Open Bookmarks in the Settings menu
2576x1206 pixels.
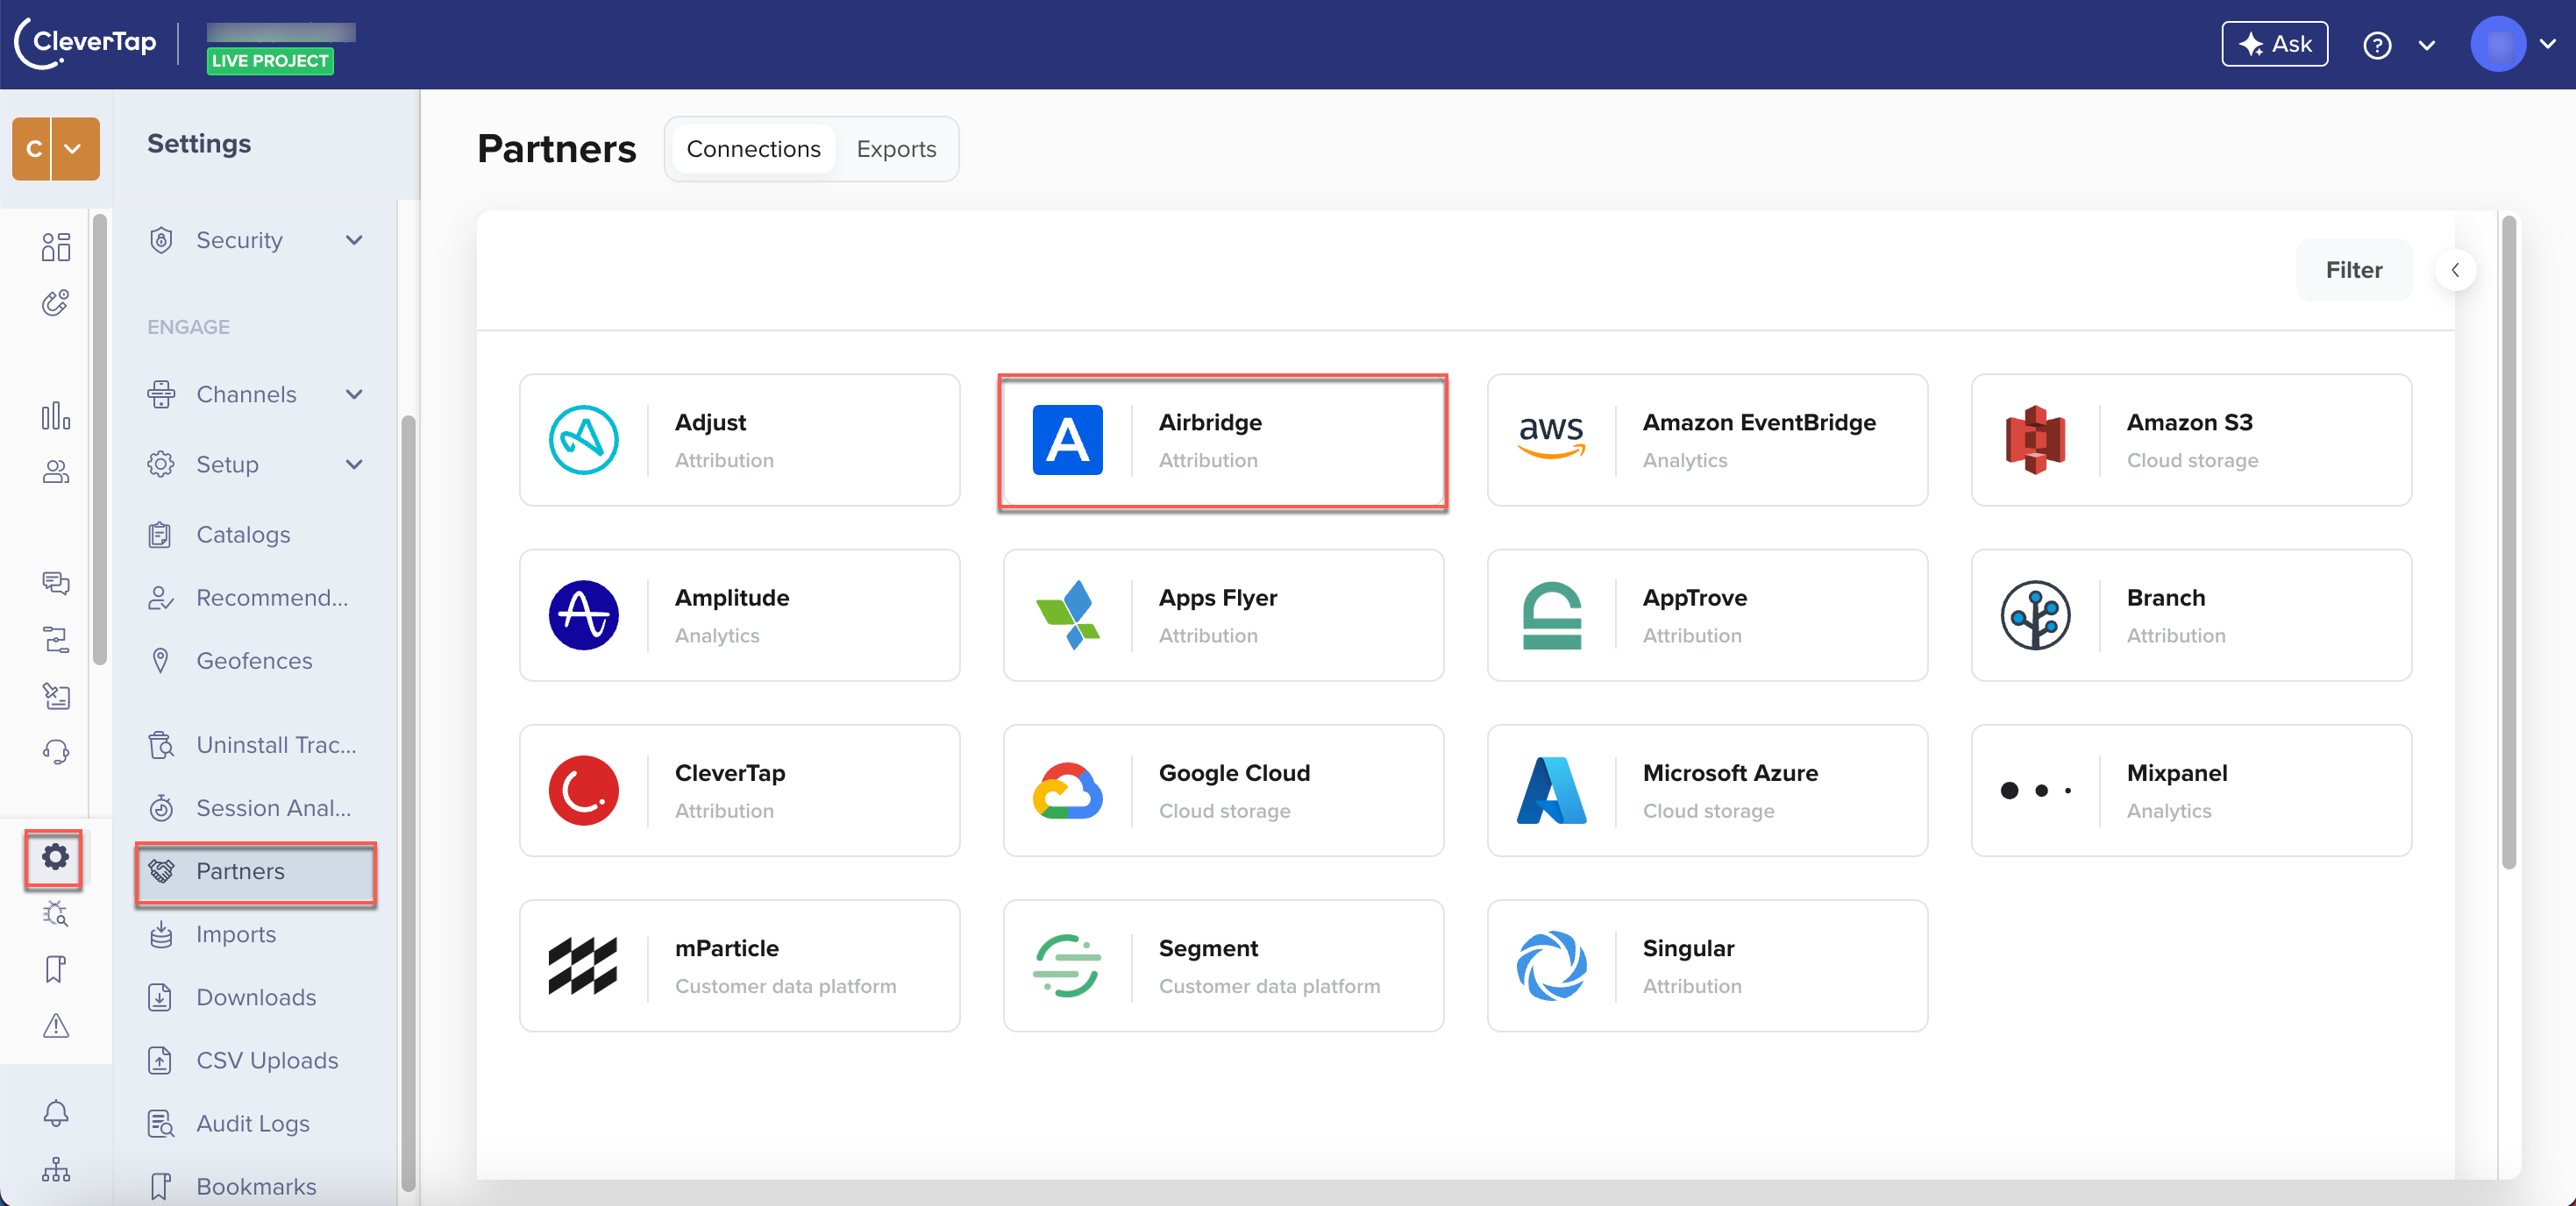pos(255,1186)
